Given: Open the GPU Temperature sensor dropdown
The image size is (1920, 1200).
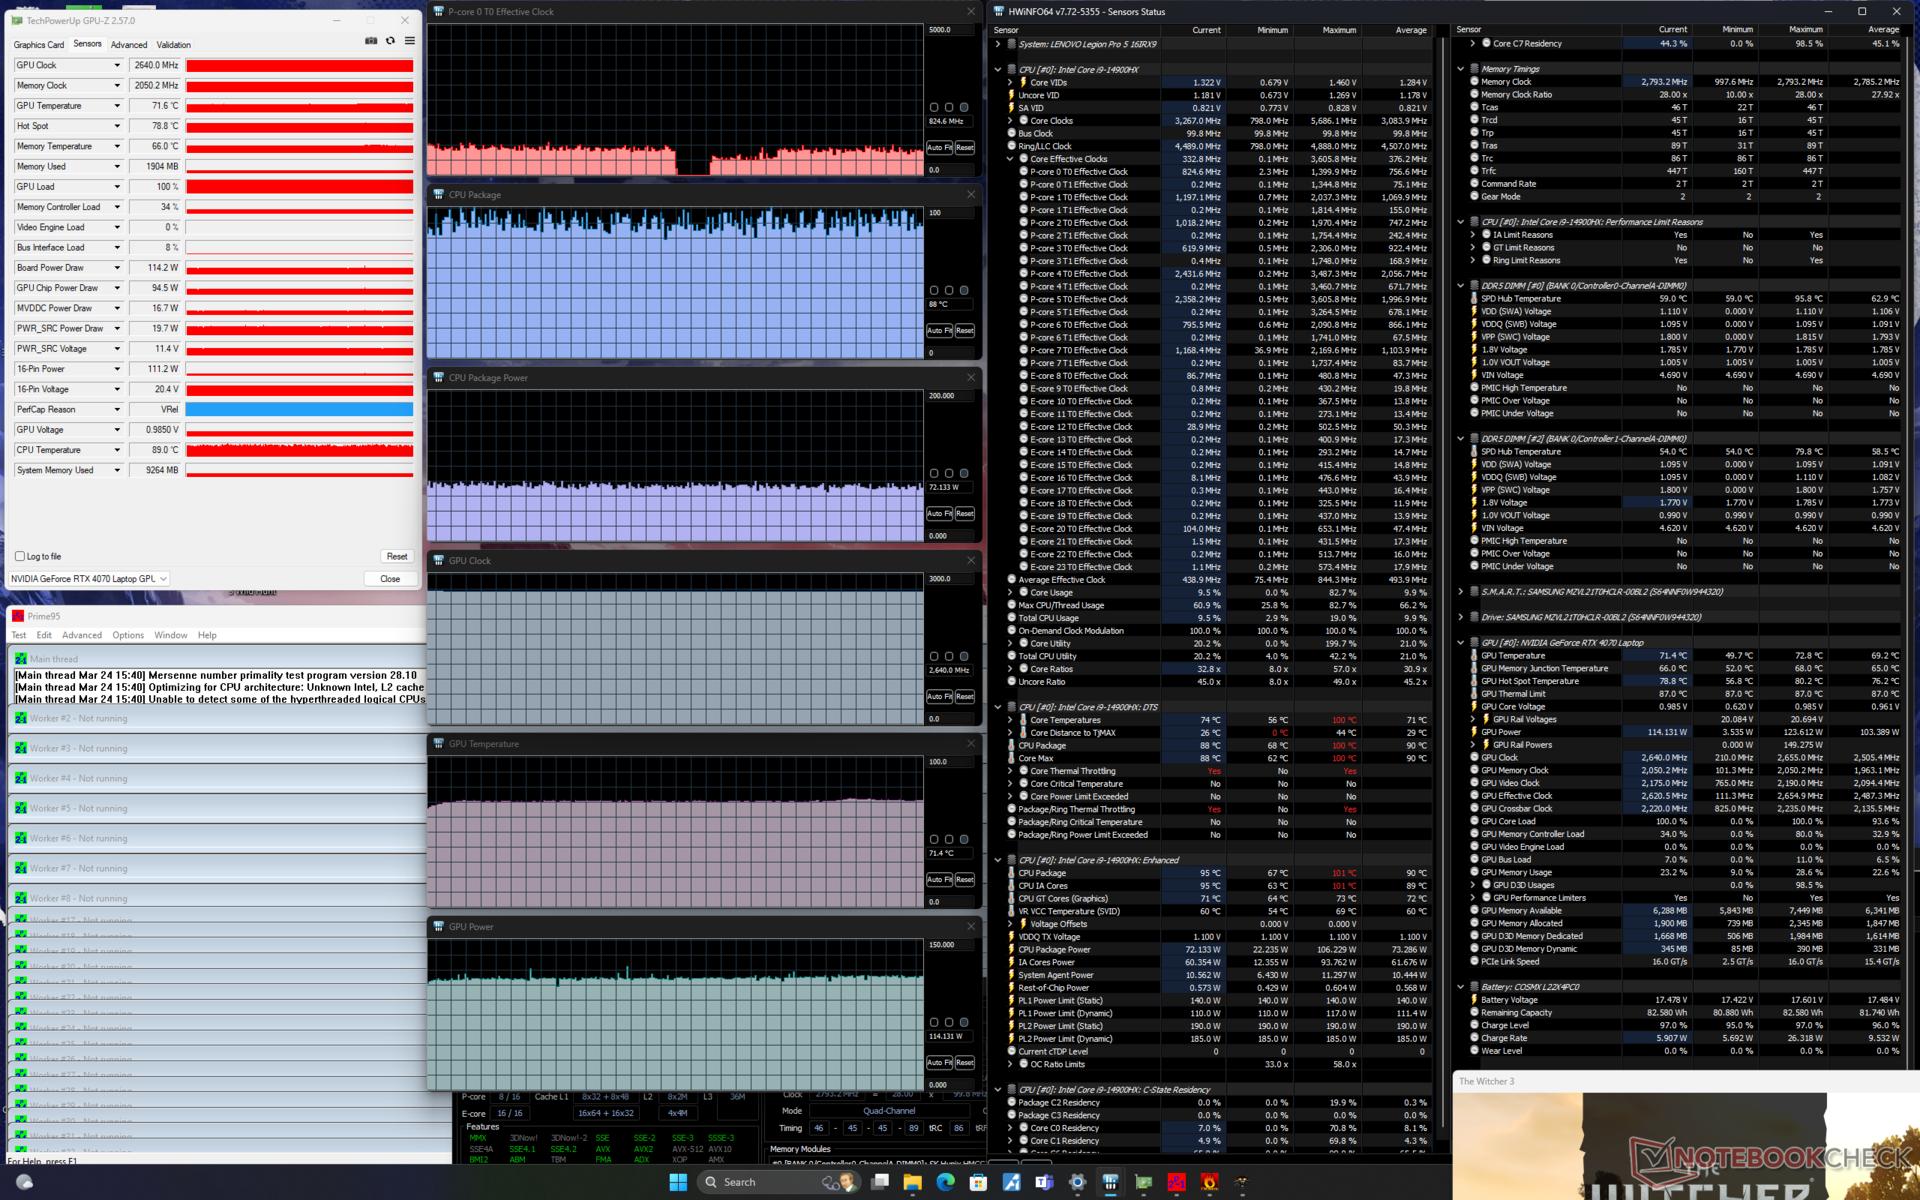Looking at the screenshot, I should 117,106.
